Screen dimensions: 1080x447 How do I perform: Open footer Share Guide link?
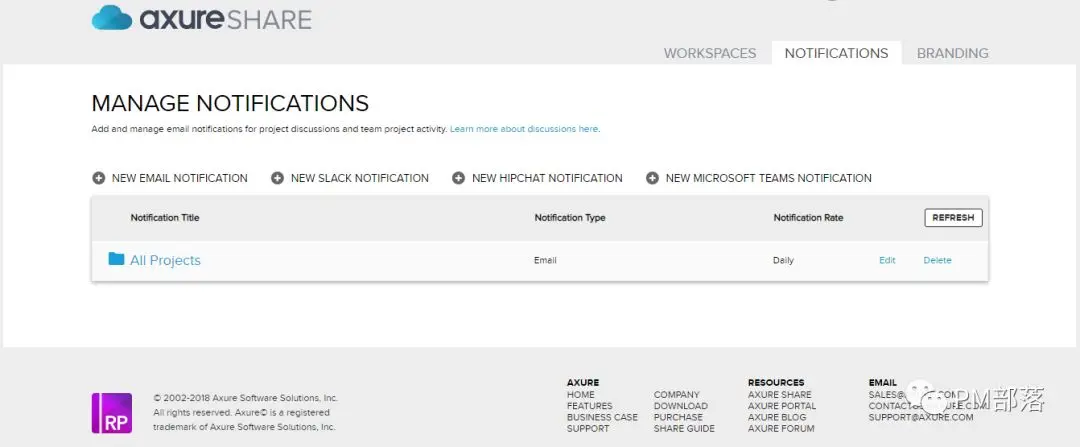pyautogui.click(x=684, y=428)
